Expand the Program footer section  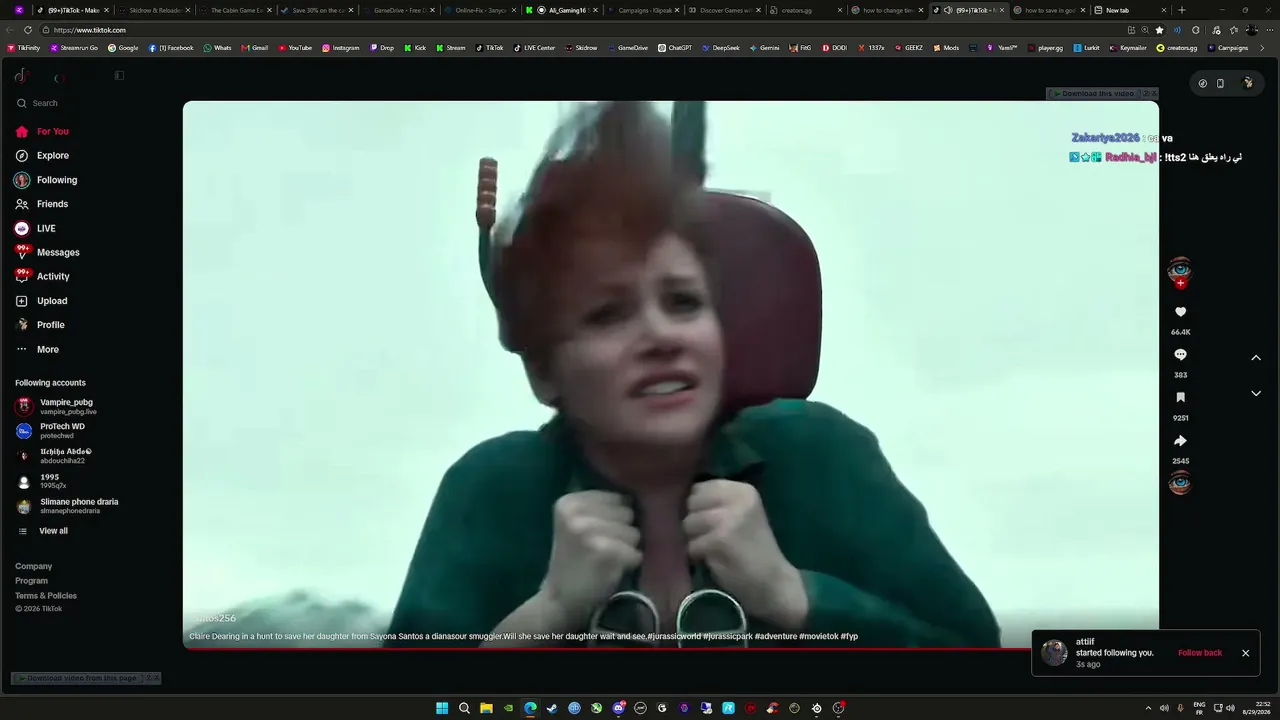[x=31, y=581]
